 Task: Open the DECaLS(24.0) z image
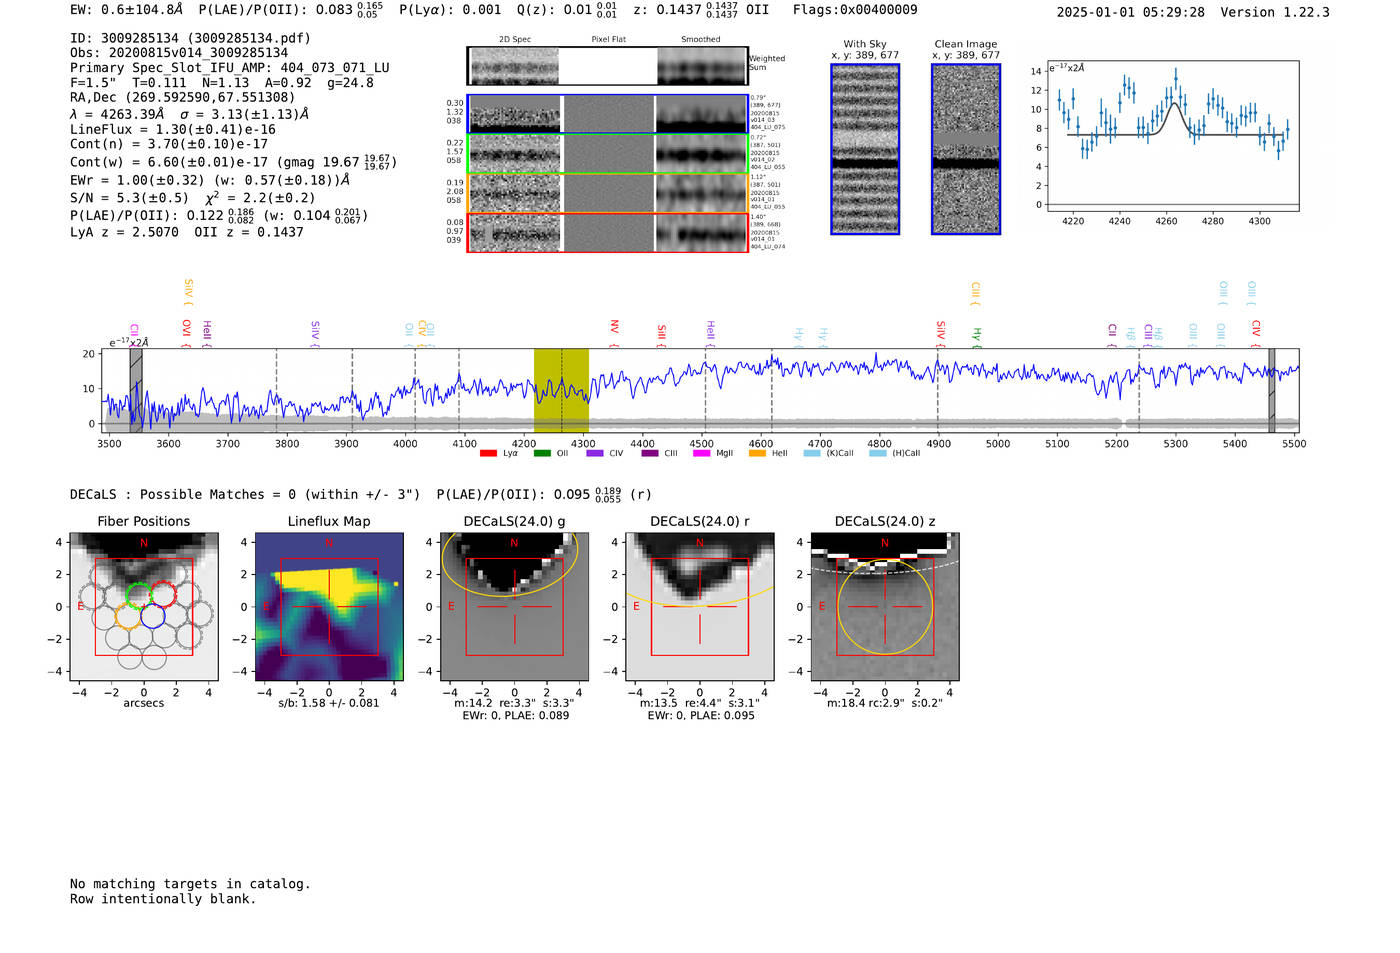coord(885,606)
